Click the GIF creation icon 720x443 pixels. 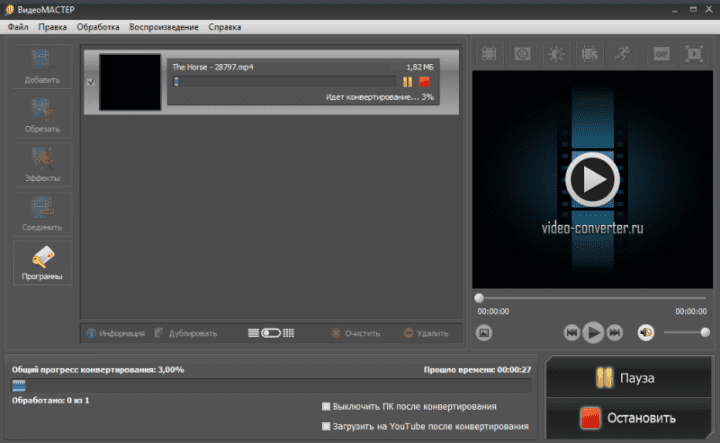tap(661, 54)
